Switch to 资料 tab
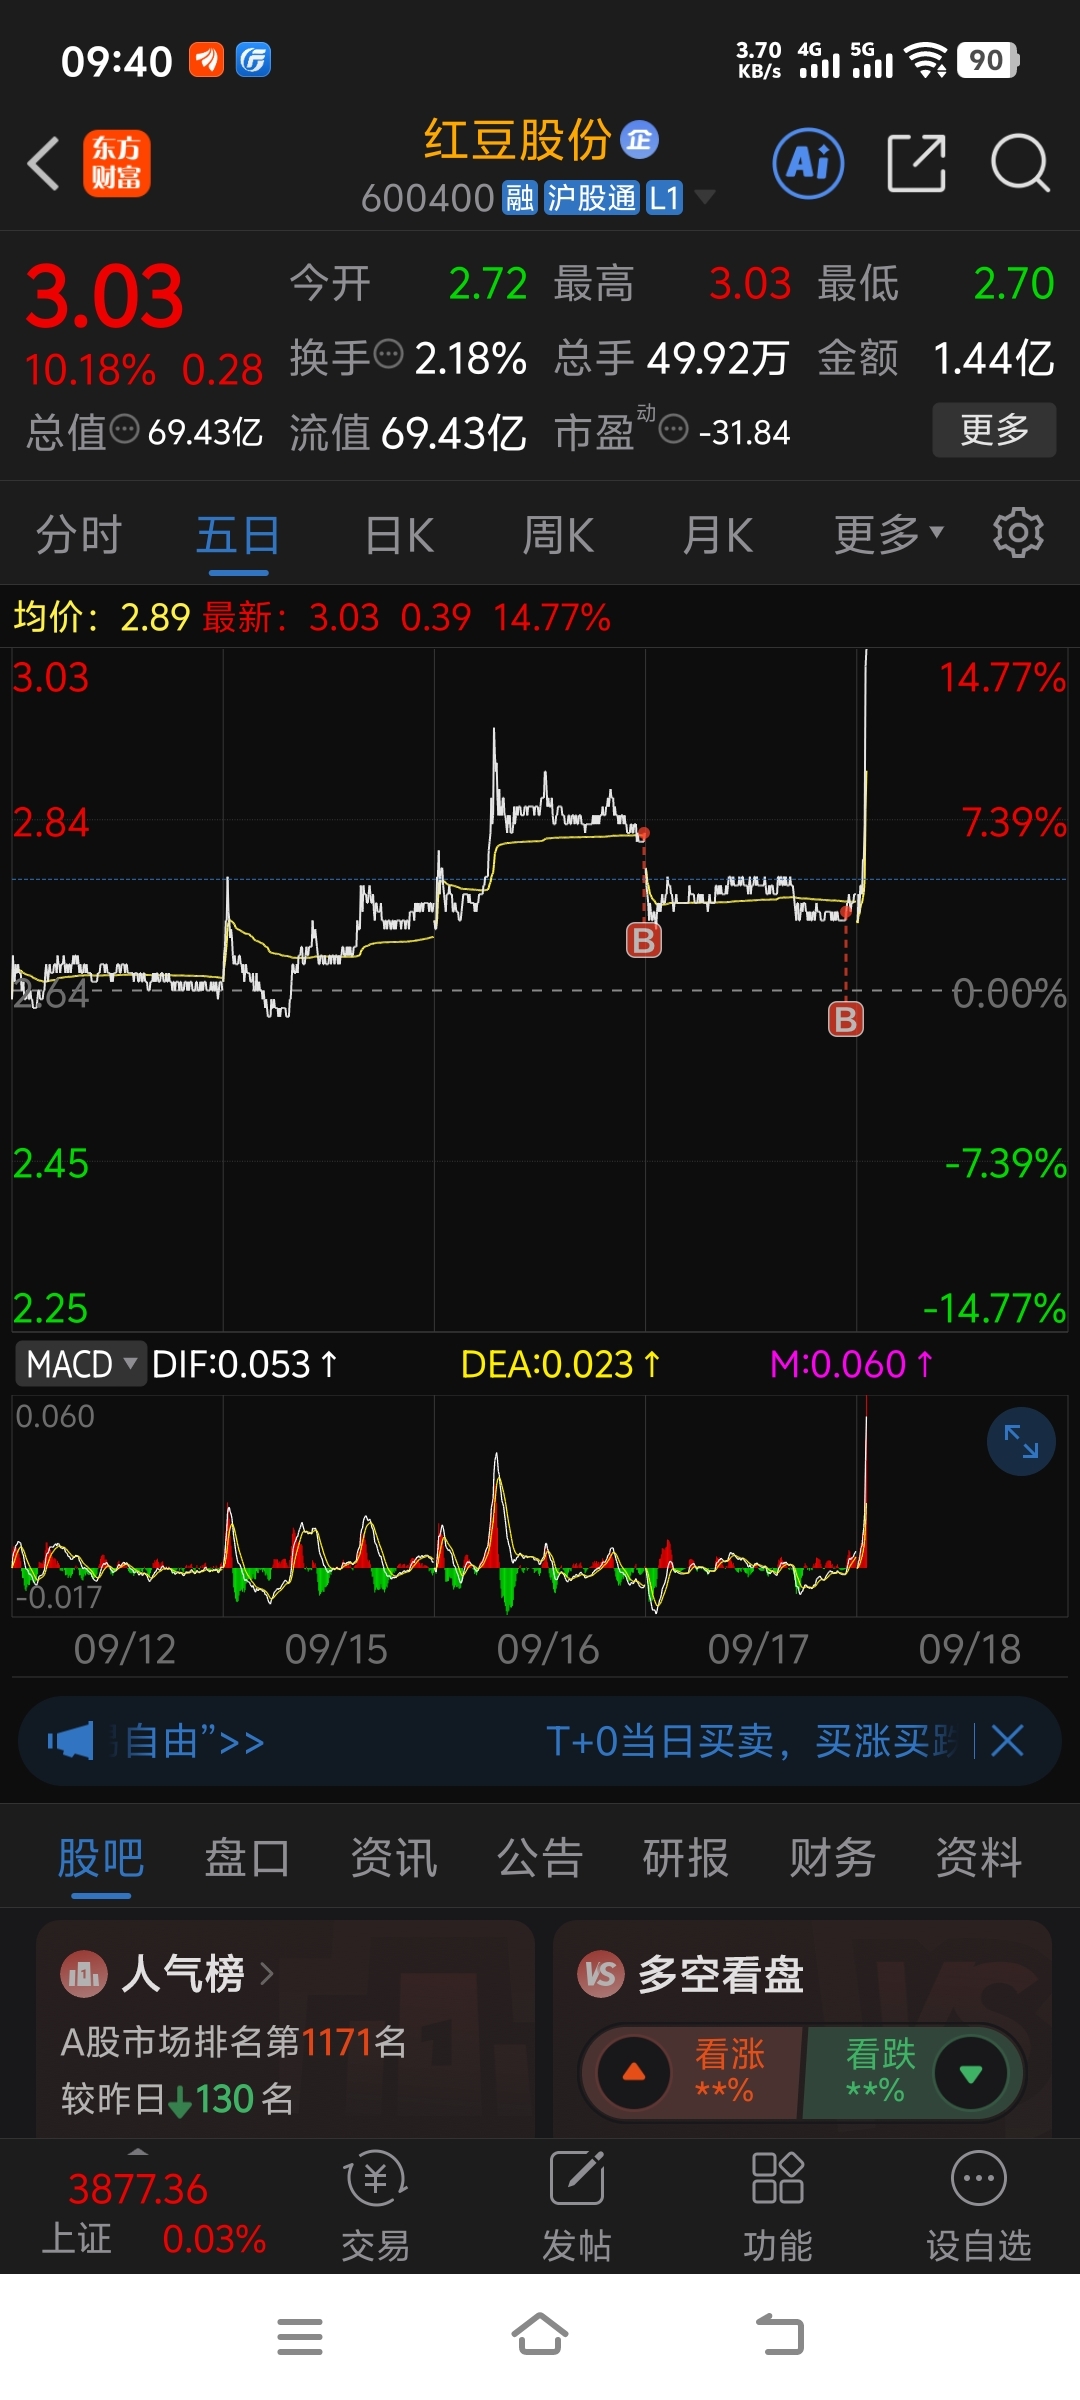Viewport: 1080px width, 2400px height. [978, 1859]
